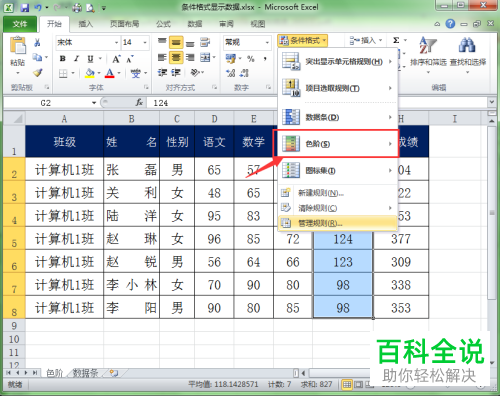Switch to the 数据条 sheet tab
The width and height of the screenshot is (500, 396).
point(85,373)
